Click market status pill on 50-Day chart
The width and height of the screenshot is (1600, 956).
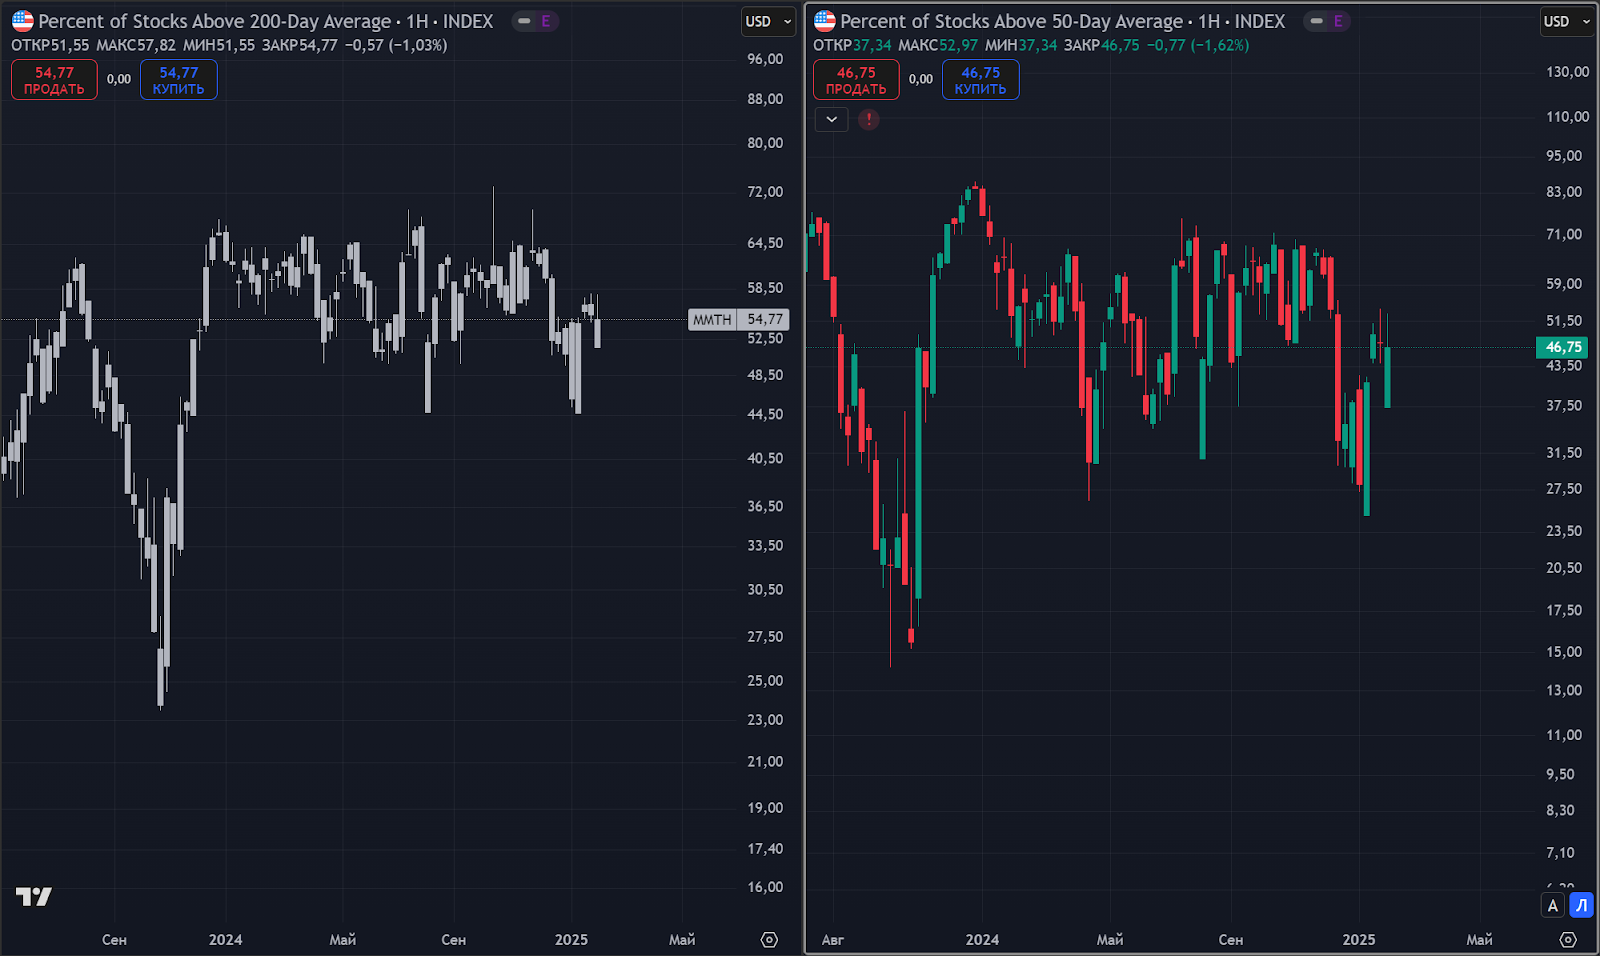[x=1316, y=21]
